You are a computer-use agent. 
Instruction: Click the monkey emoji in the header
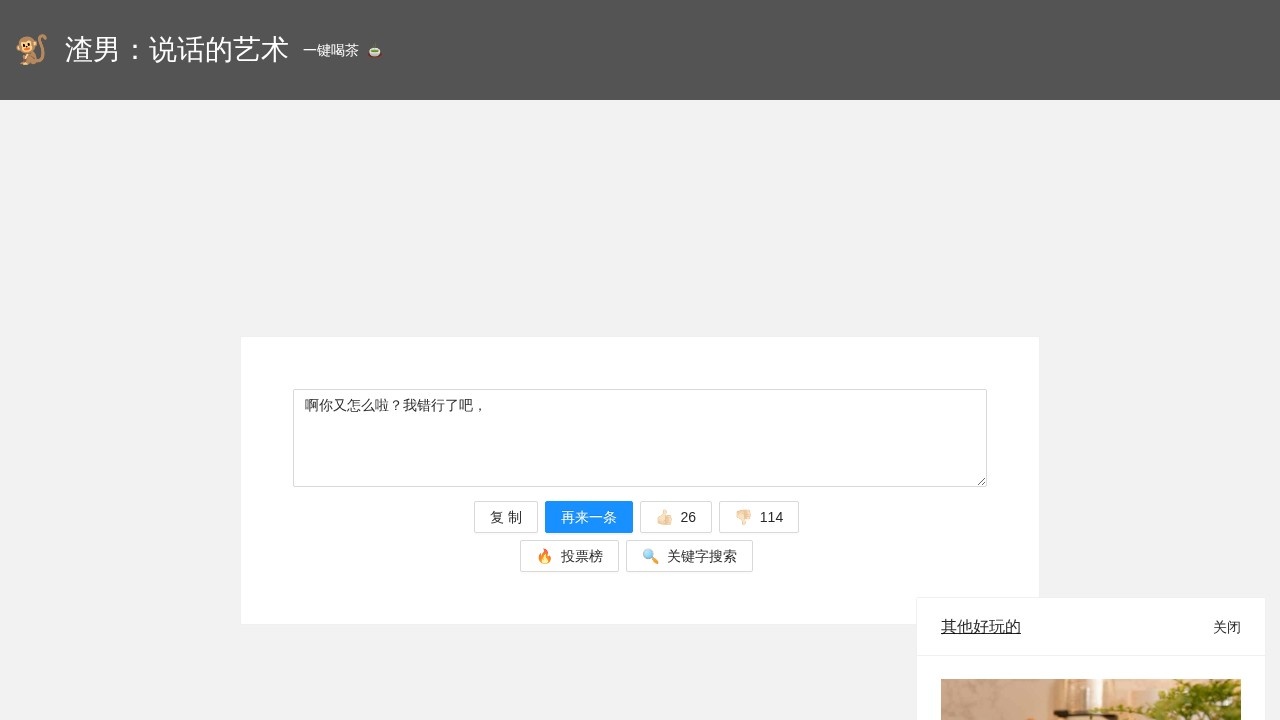tap(30, 49)
